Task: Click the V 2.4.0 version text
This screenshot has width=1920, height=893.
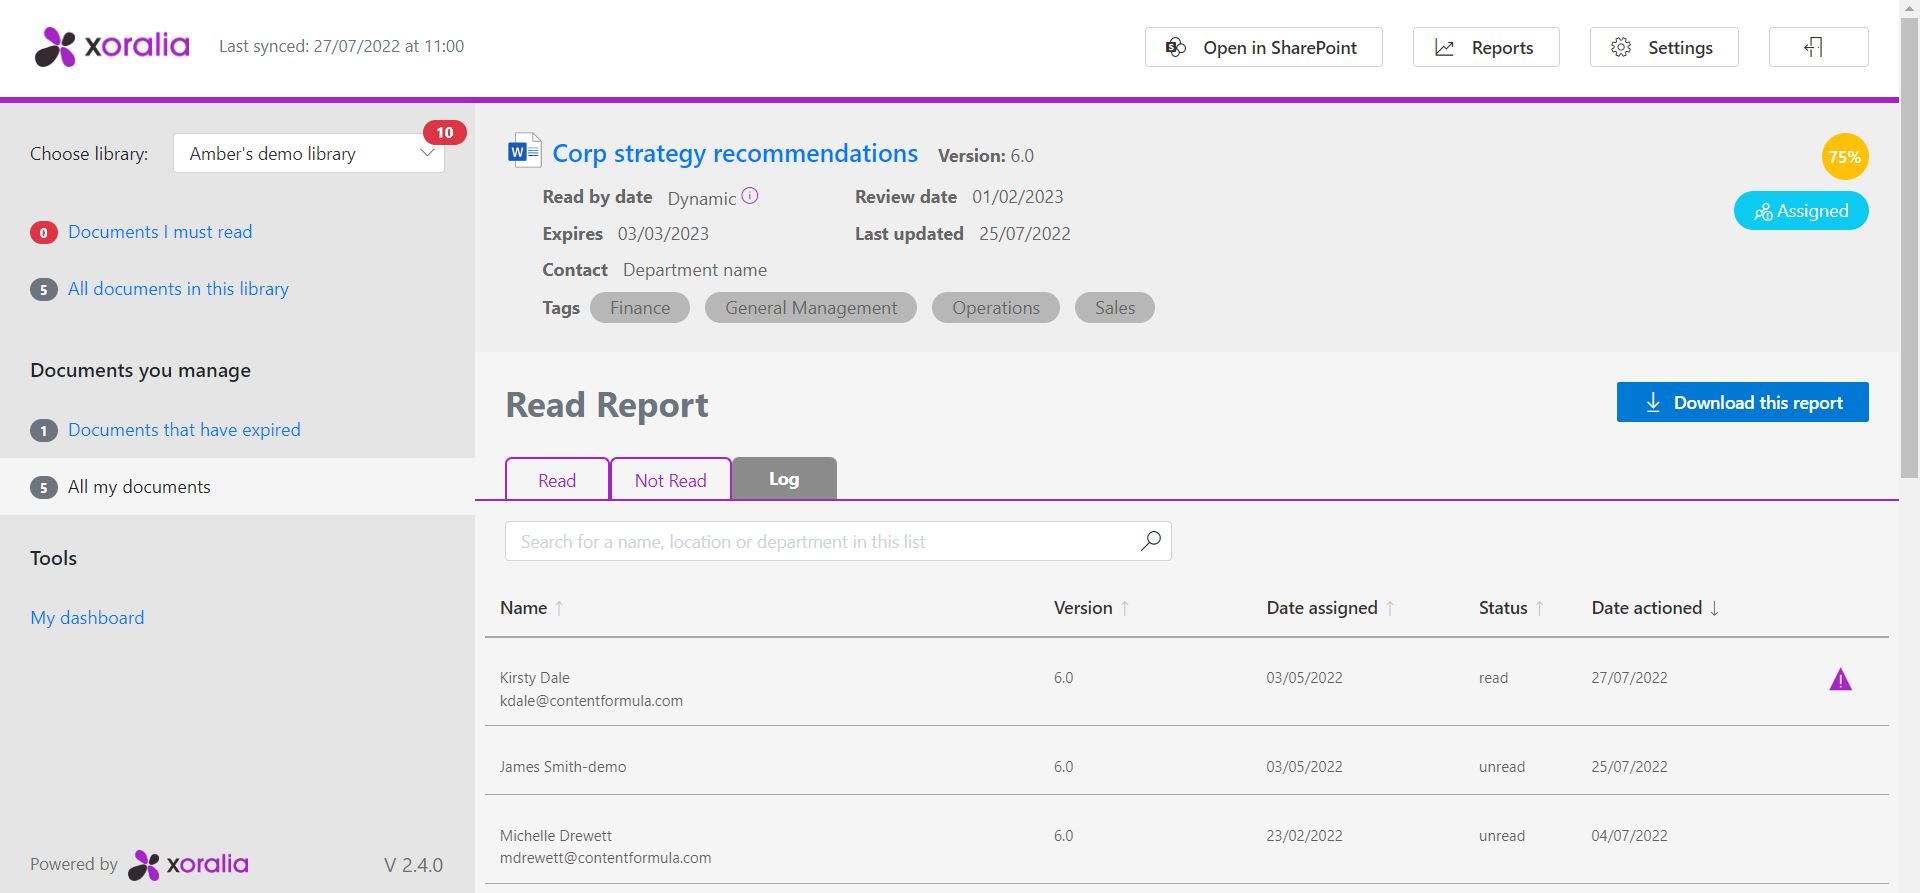Action: (413, 866)
